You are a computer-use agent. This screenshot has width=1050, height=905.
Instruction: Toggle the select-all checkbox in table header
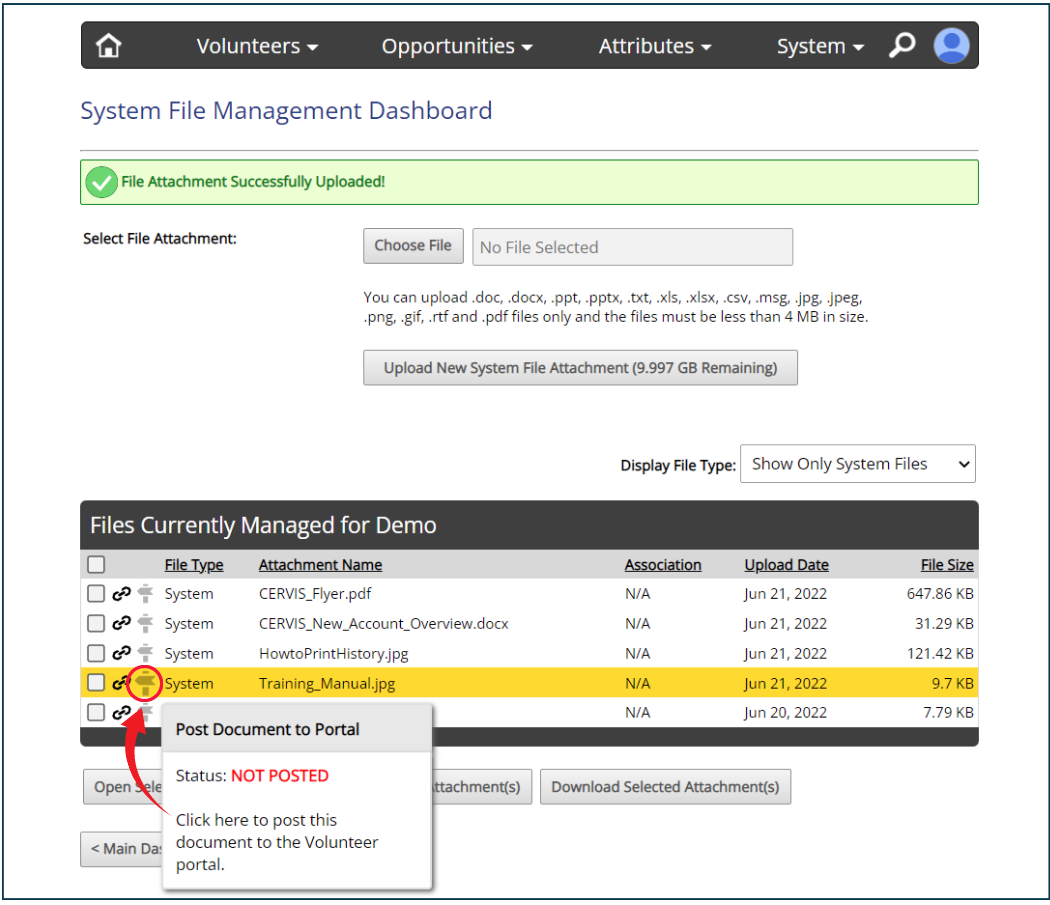(x=96, y=564)
